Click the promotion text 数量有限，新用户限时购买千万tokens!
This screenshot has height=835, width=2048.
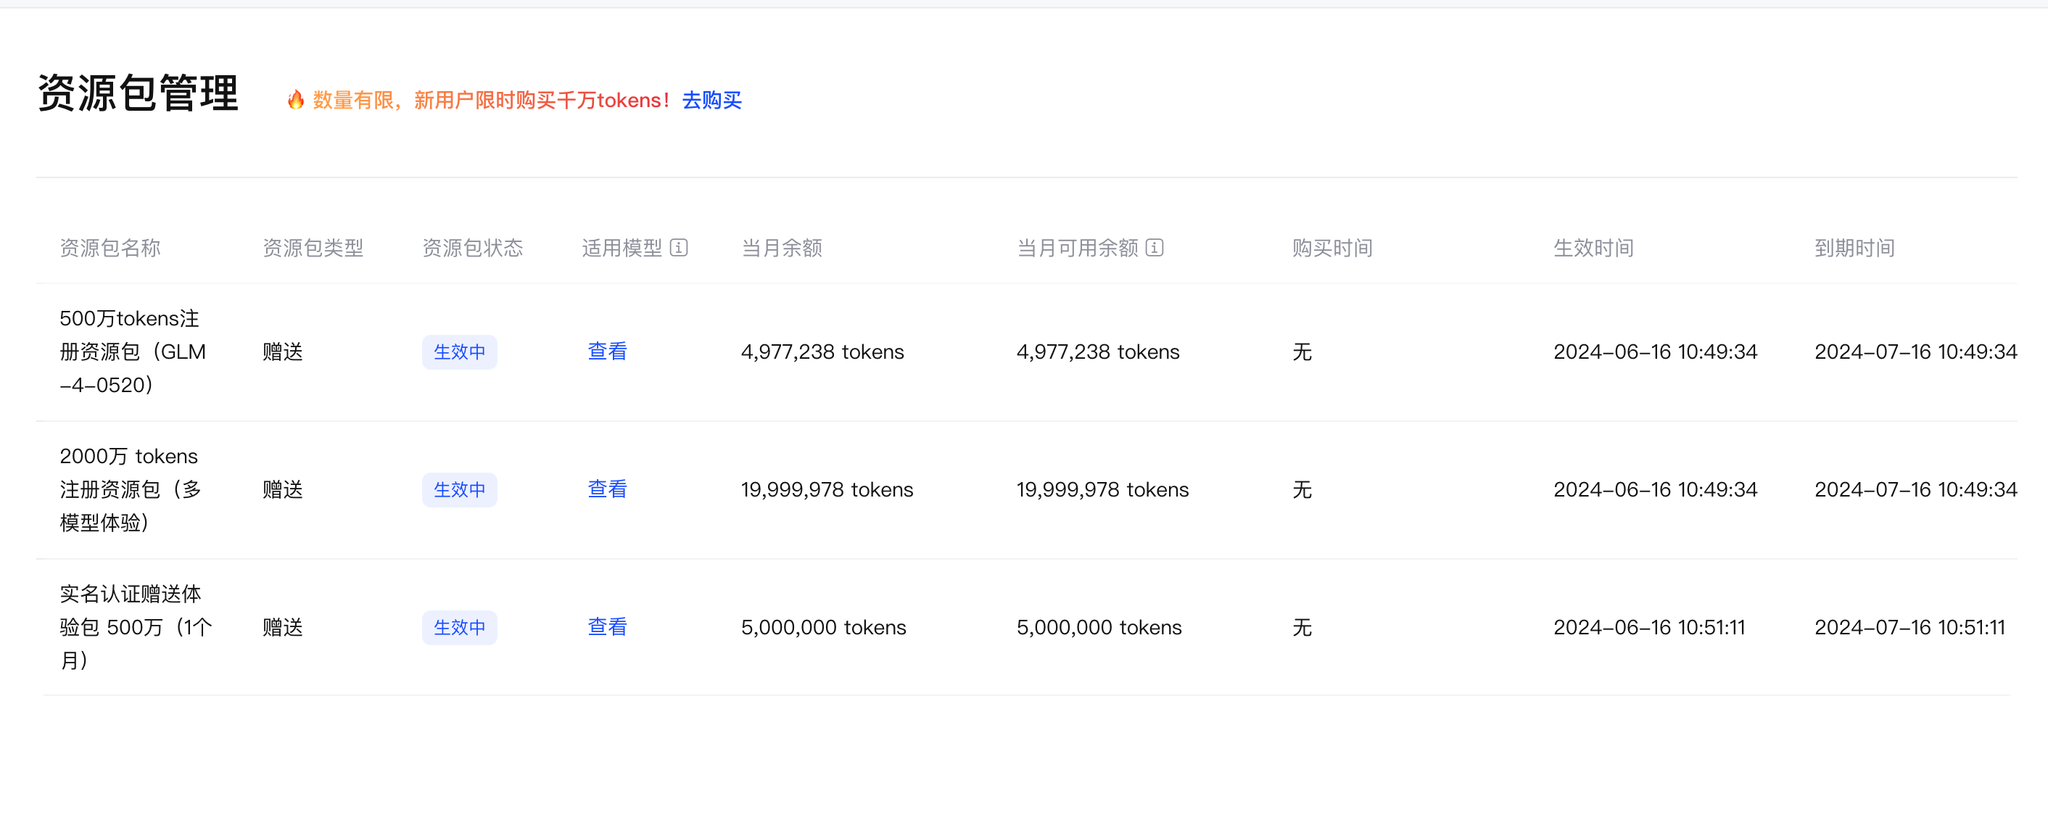(491, 100)
